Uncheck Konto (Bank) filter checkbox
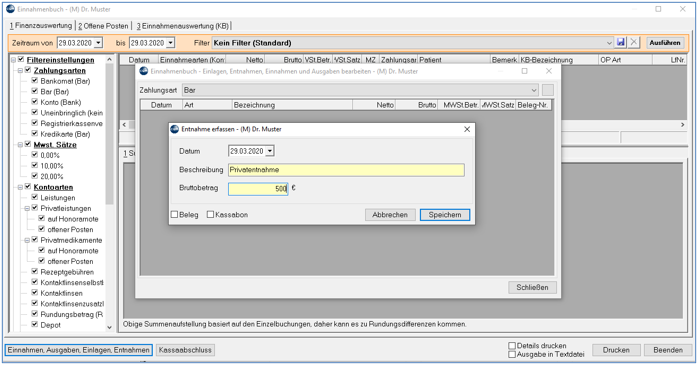This screenshot has width=698, height=365. point(35,102)
